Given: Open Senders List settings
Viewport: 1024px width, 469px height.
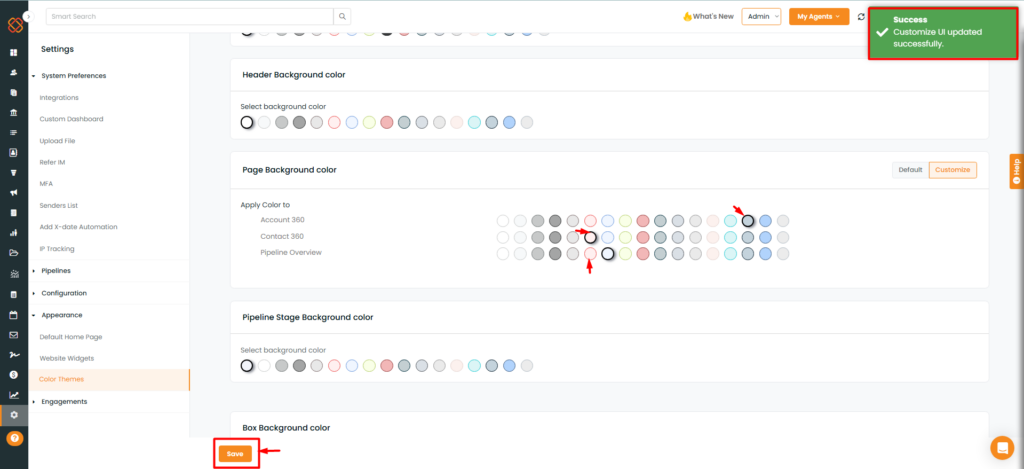Looking at the screenshot, I should (59, 205).
